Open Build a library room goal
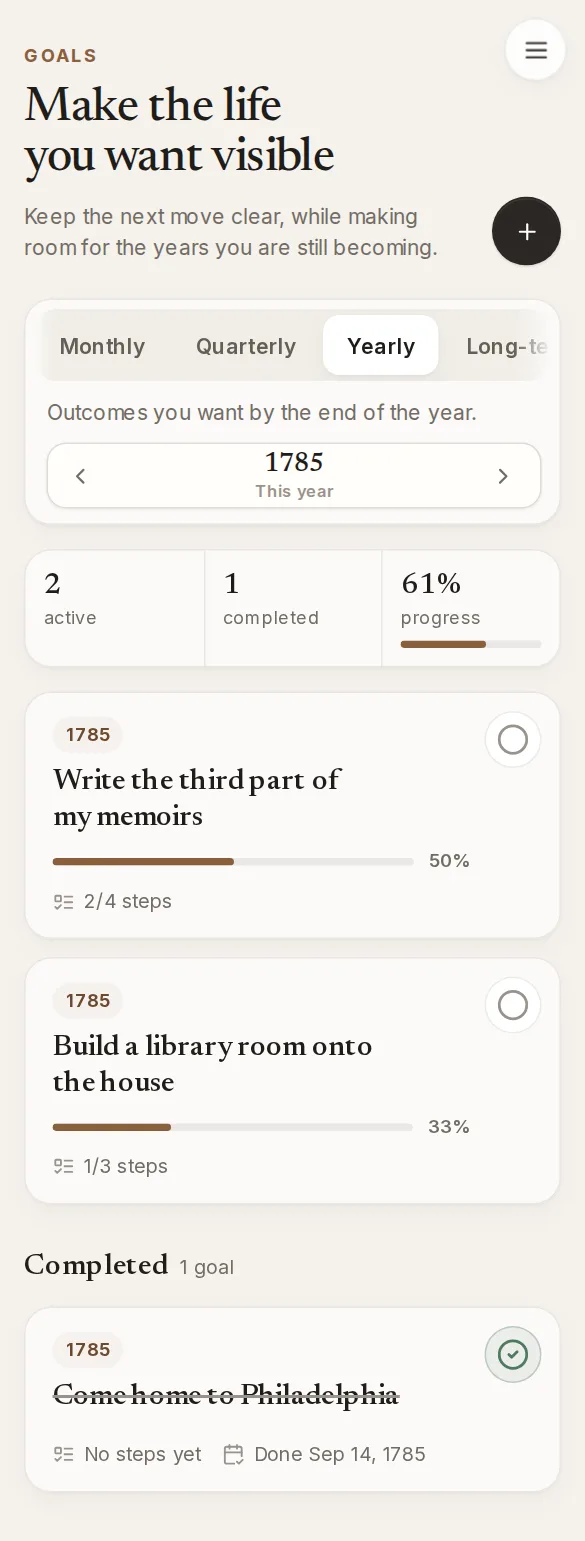Viewport: 585px width, 1541px height. [x=213, y=1063]
